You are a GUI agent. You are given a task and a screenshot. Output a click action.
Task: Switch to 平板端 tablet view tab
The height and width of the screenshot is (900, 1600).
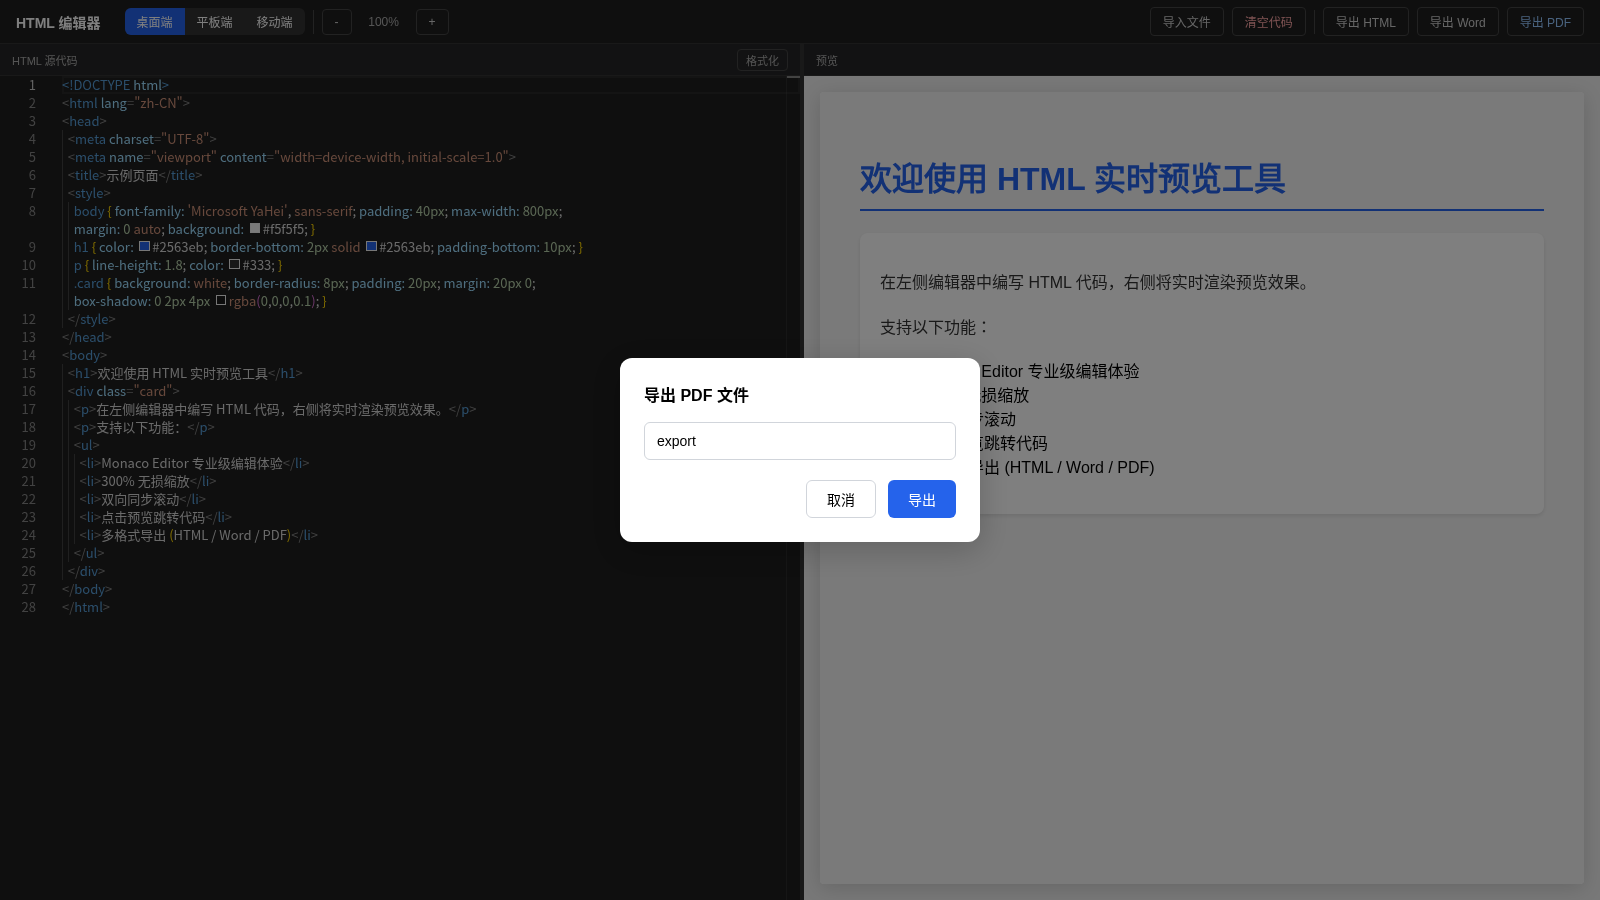[x=214, y=22]
